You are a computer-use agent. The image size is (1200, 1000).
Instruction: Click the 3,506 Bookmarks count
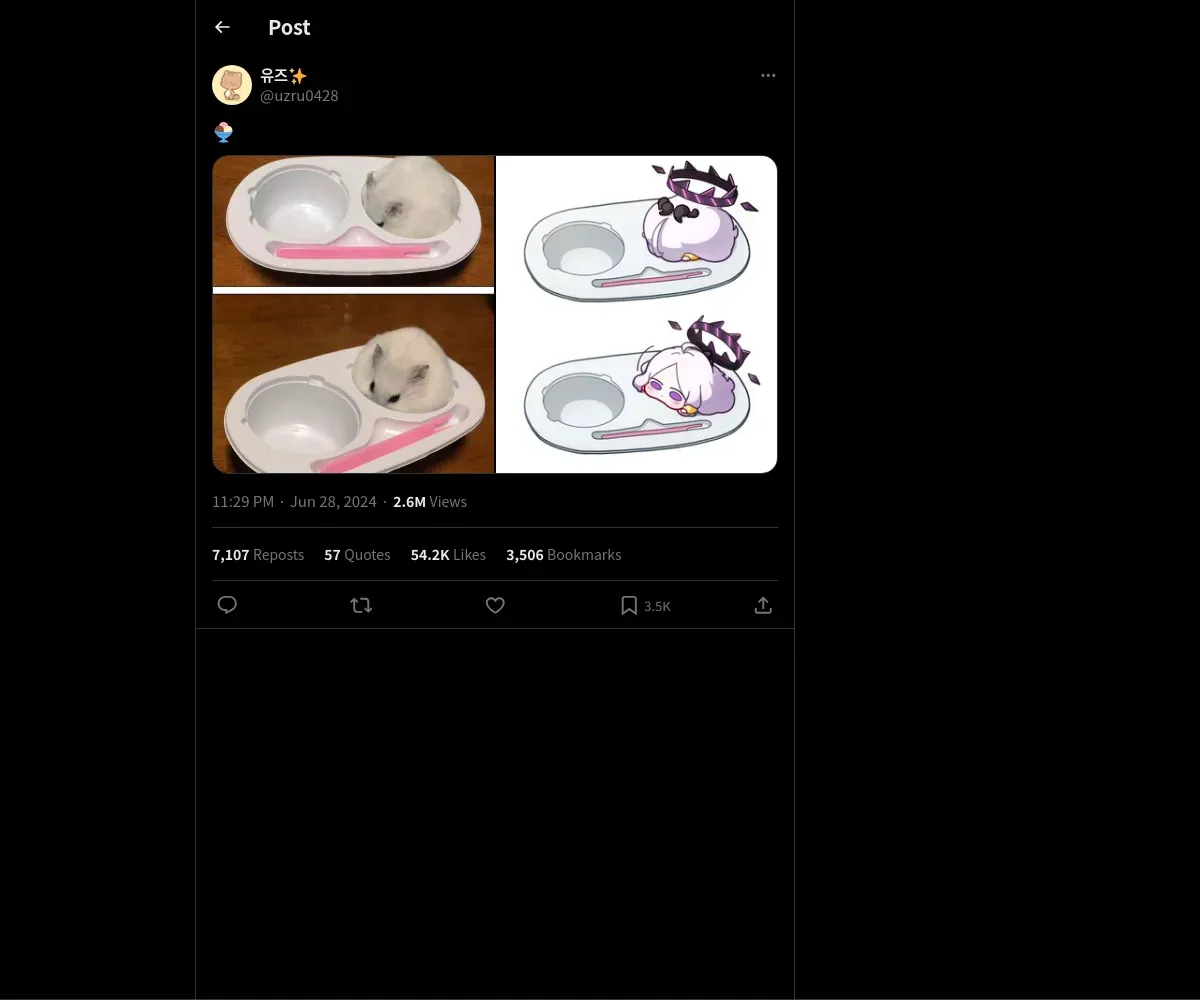pyautogui.click(x=563, y=555)
